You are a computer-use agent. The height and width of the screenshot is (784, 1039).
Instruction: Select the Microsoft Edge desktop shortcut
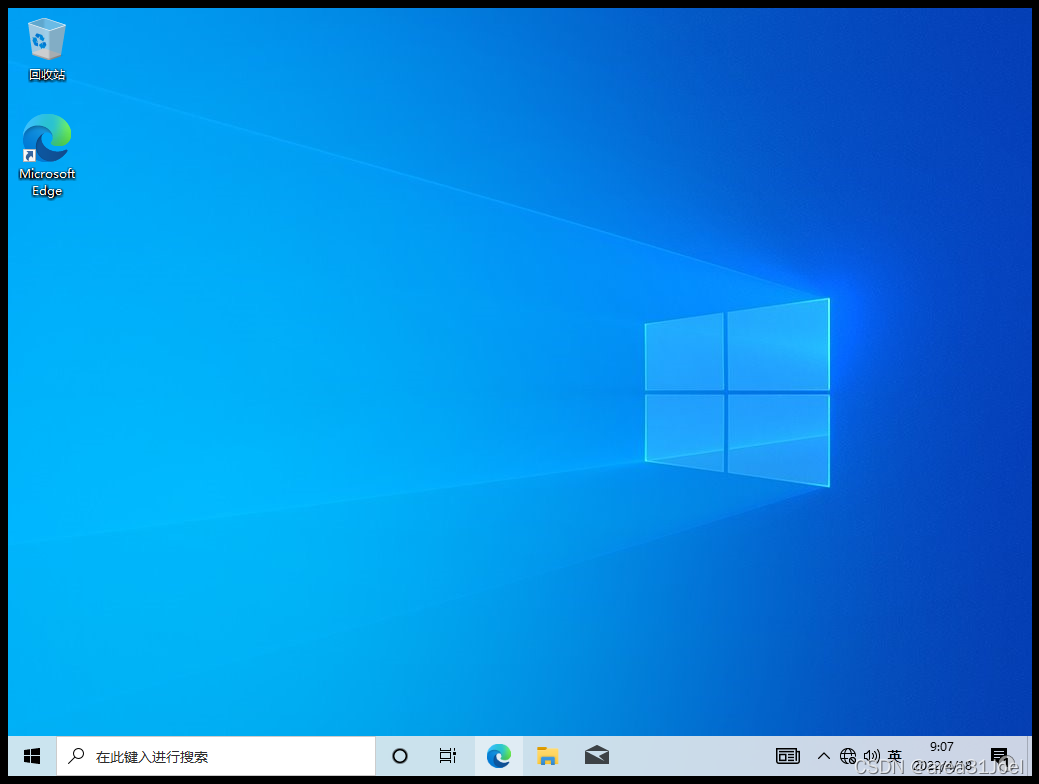pyautogui.click(x=46, y=156)
